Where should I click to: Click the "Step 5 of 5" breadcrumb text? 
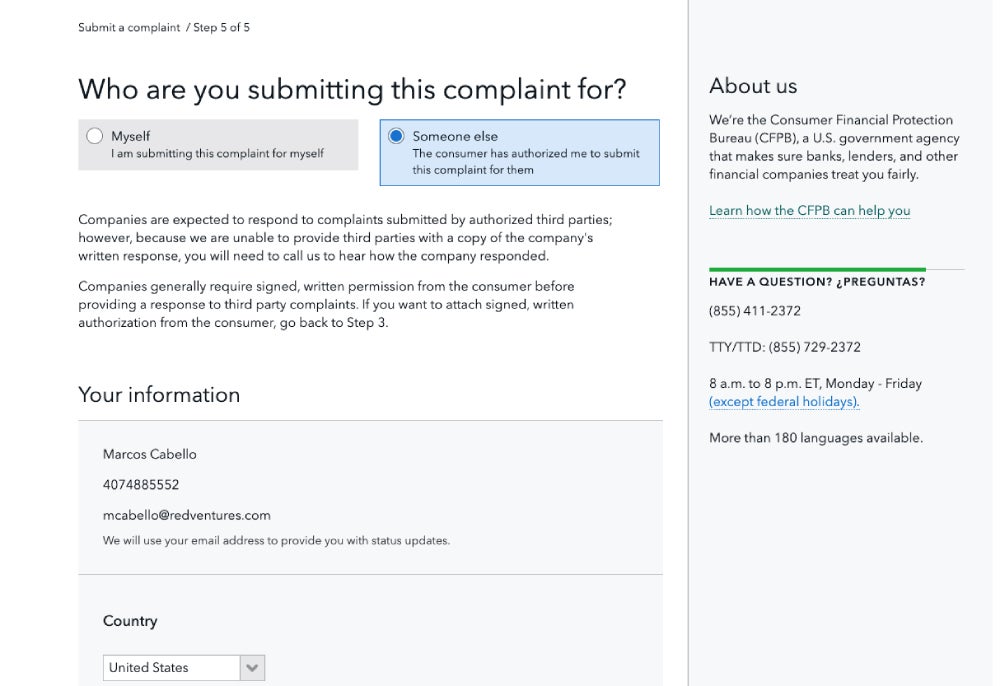pyautogui.click(x=221, y=28)
